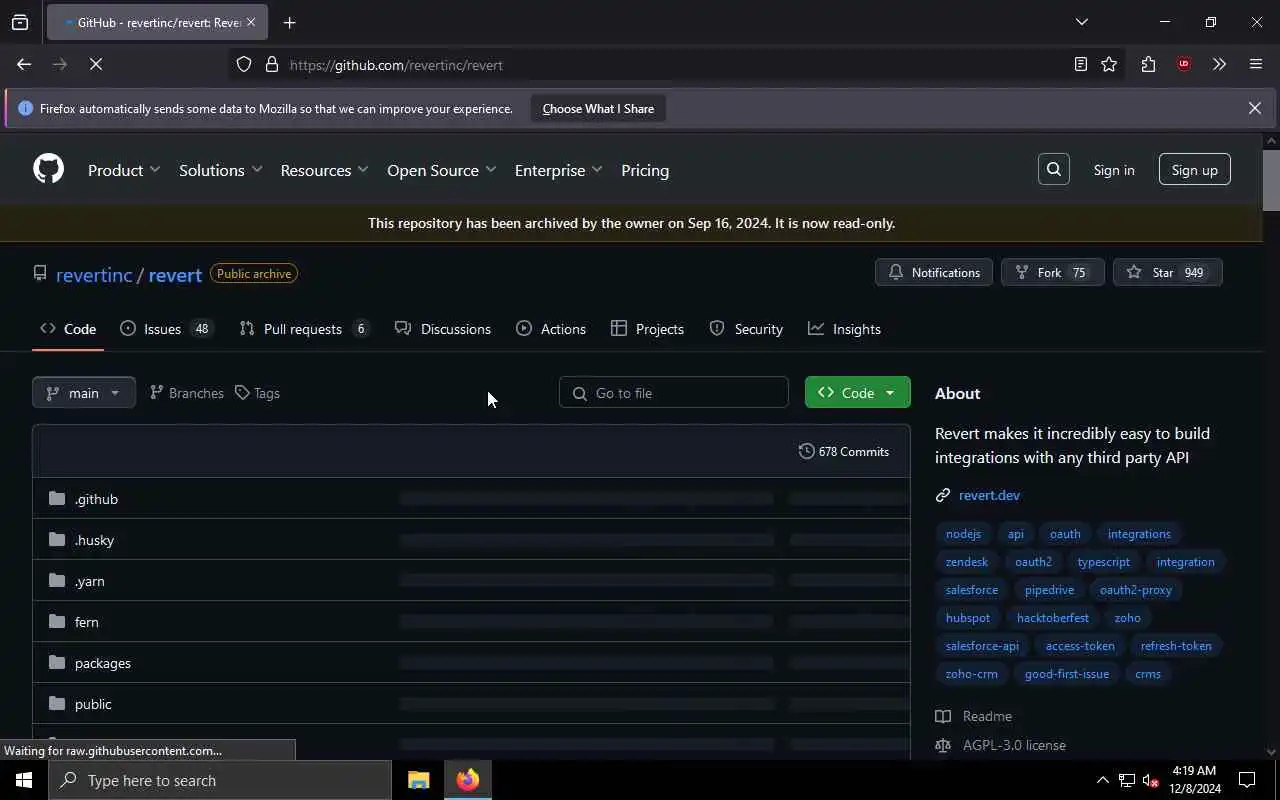The image size is (1280, 800).
Task: Open the public folder
Action: point(93,704)
